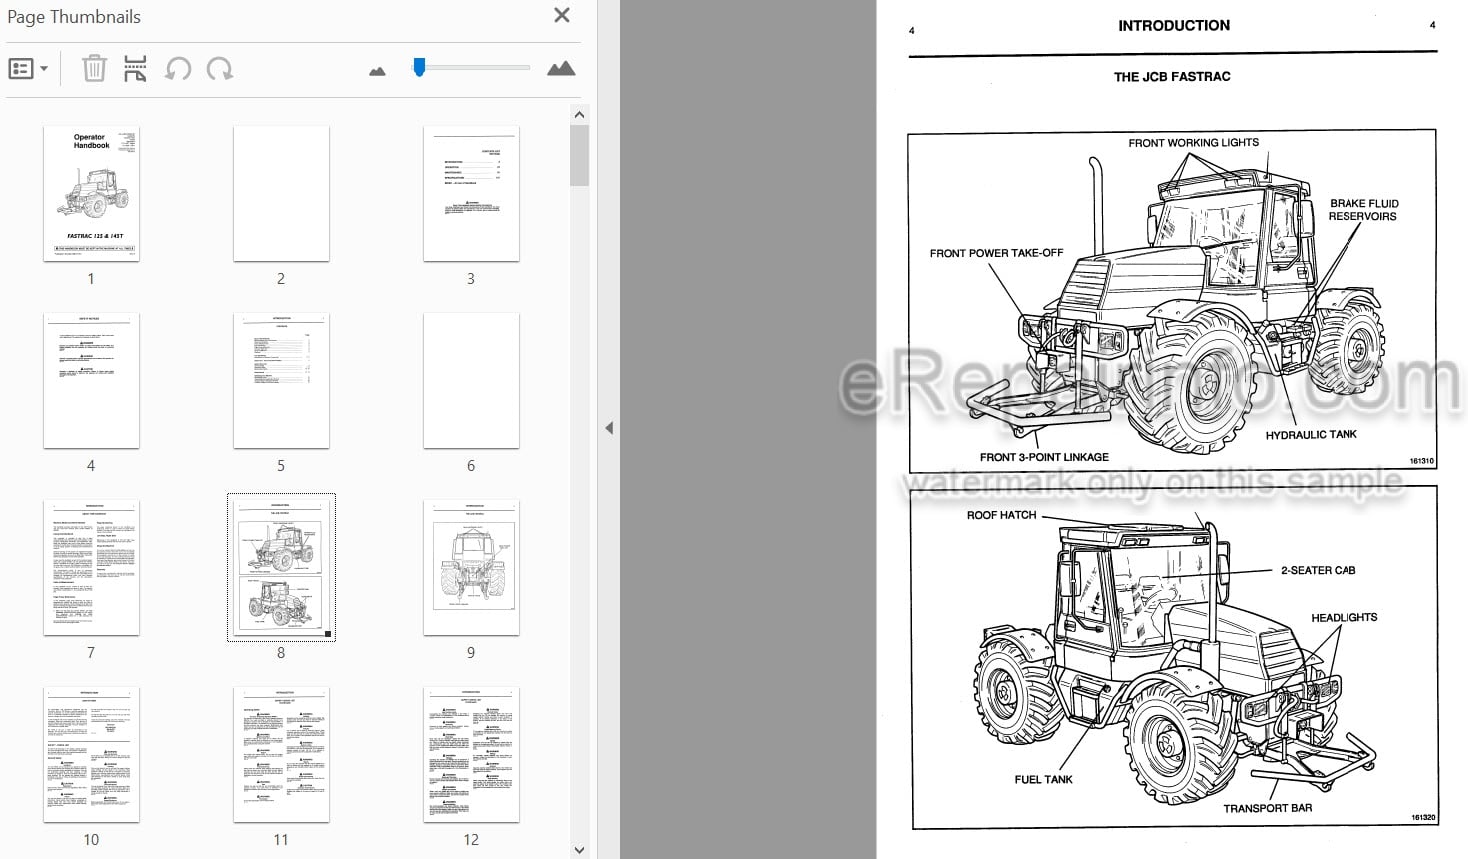Viewport: 1468px width, 859px height.
Task: Select the page 9 thumbnail
Action: click(471, 568)
